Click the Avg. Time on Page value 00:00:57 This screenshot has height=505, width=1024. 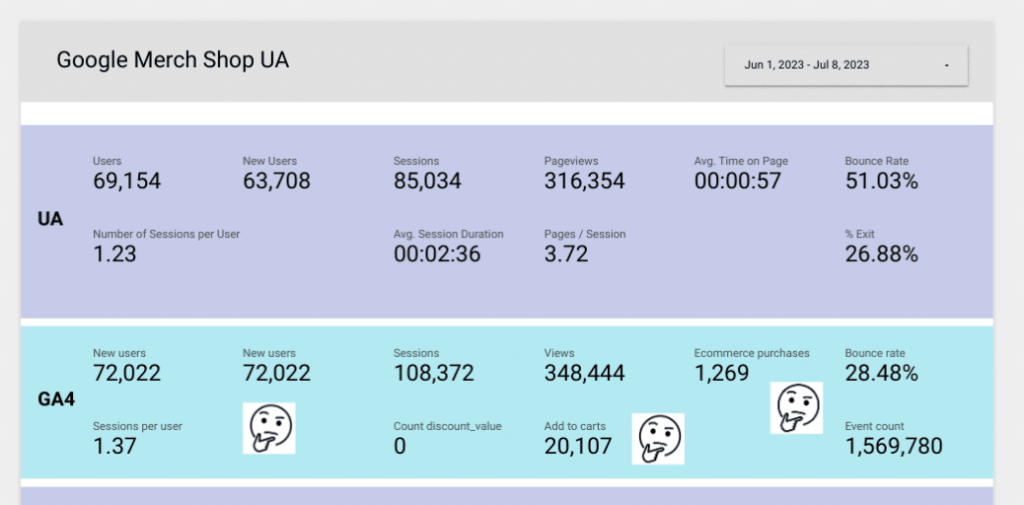[737, 182]
